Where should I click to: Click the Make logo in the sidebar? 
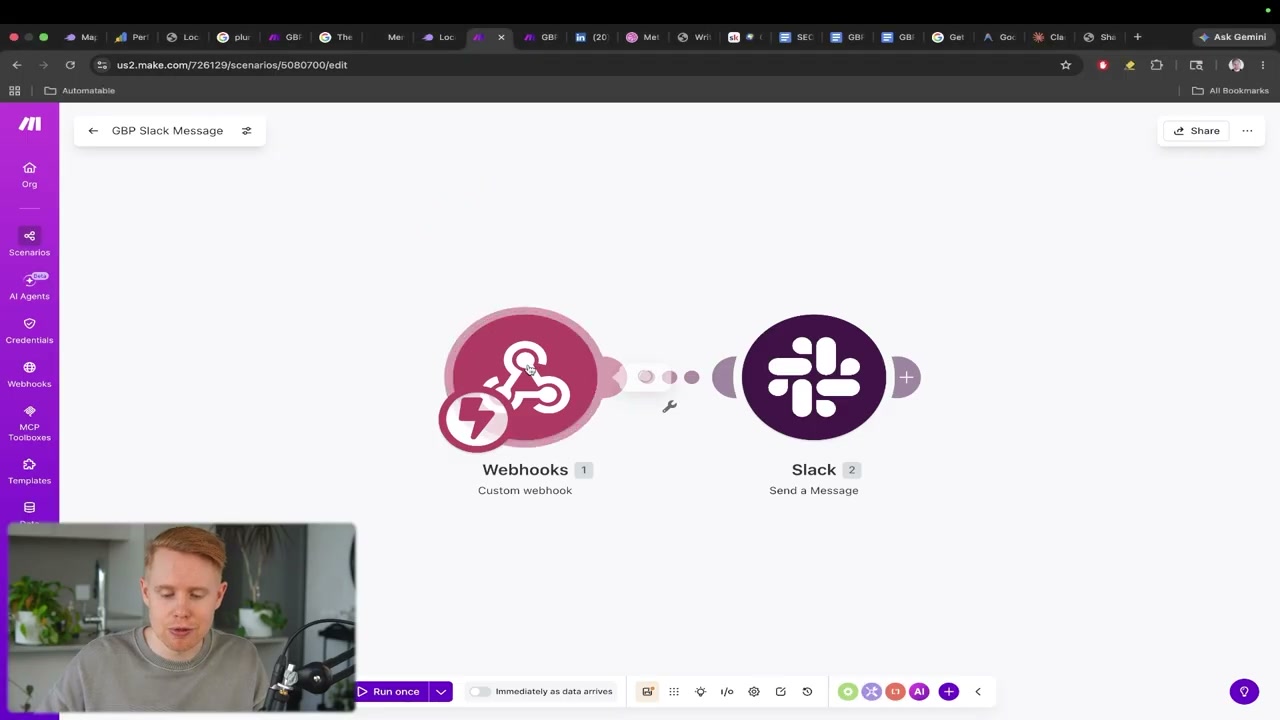tap(30, 124)
